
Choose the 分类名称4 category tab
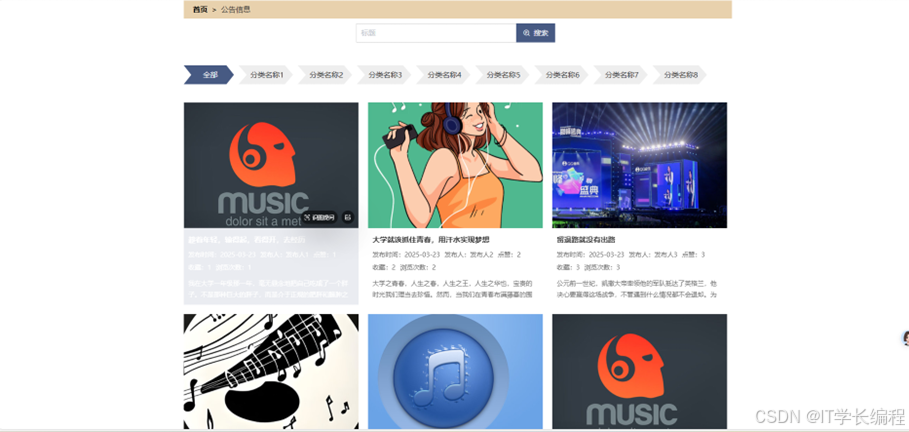pyautogui.click(x=445, y=75)
